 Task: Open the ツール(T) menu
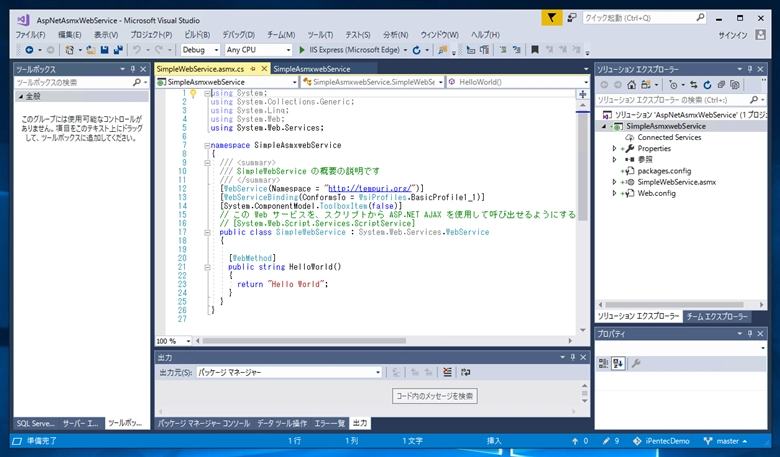click(x=320, y=35)
